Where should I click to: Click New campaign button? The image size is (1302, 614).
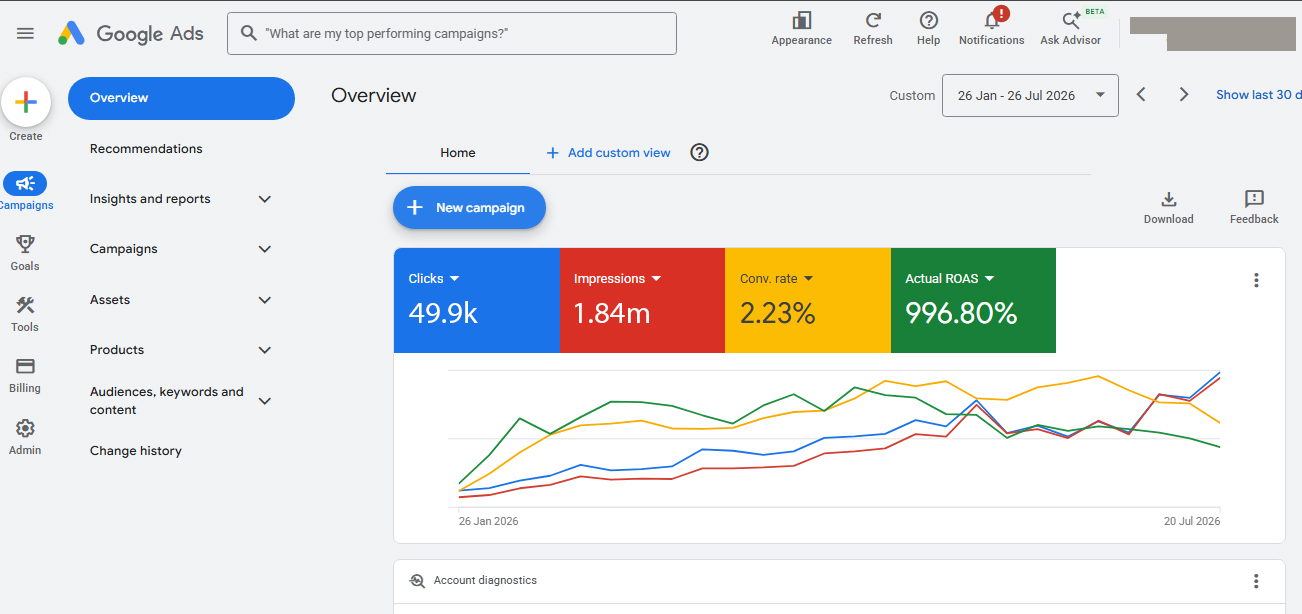(x=469, y=208)
